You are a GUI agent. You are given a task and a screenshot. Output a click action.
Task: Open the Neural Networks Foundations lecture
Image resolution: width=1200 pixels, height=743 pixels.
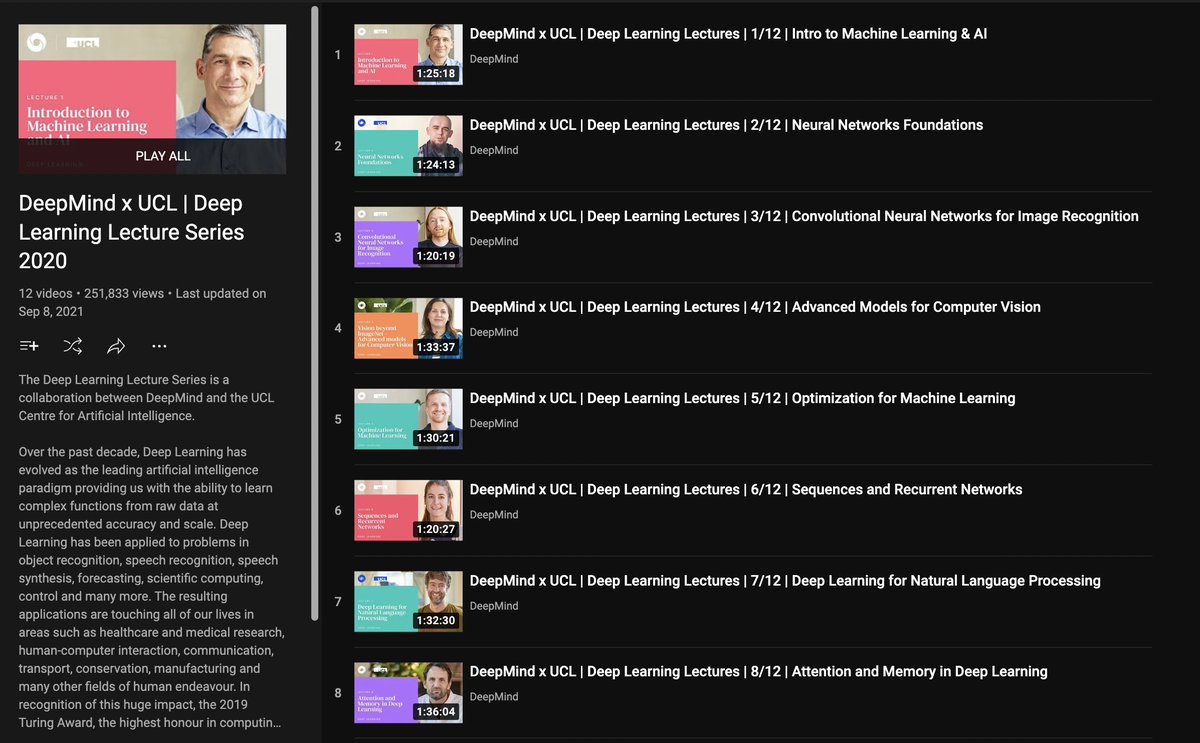pos(724,124)
